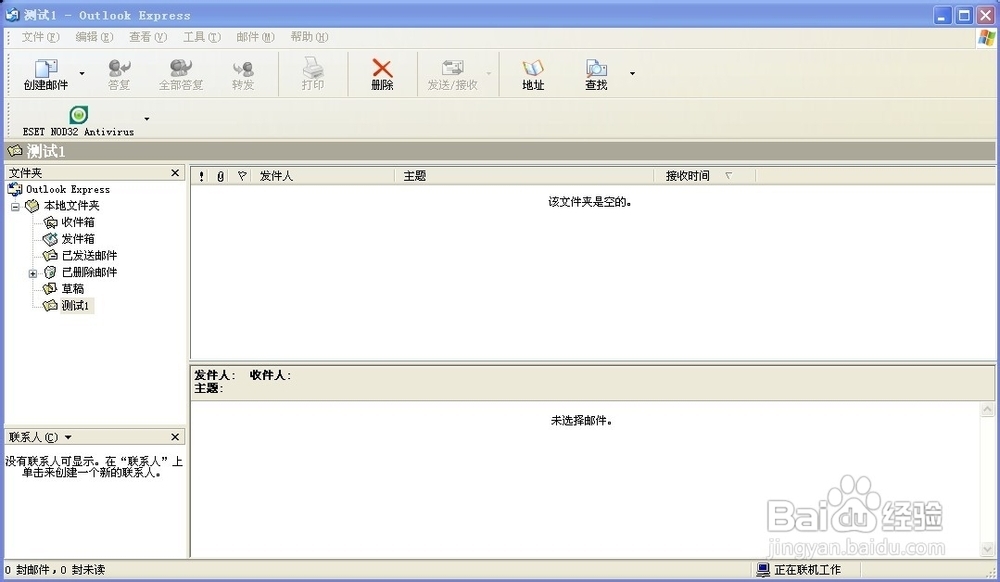
Task: Click 正在联机工作 in the status bar
Action: [805, 569]
